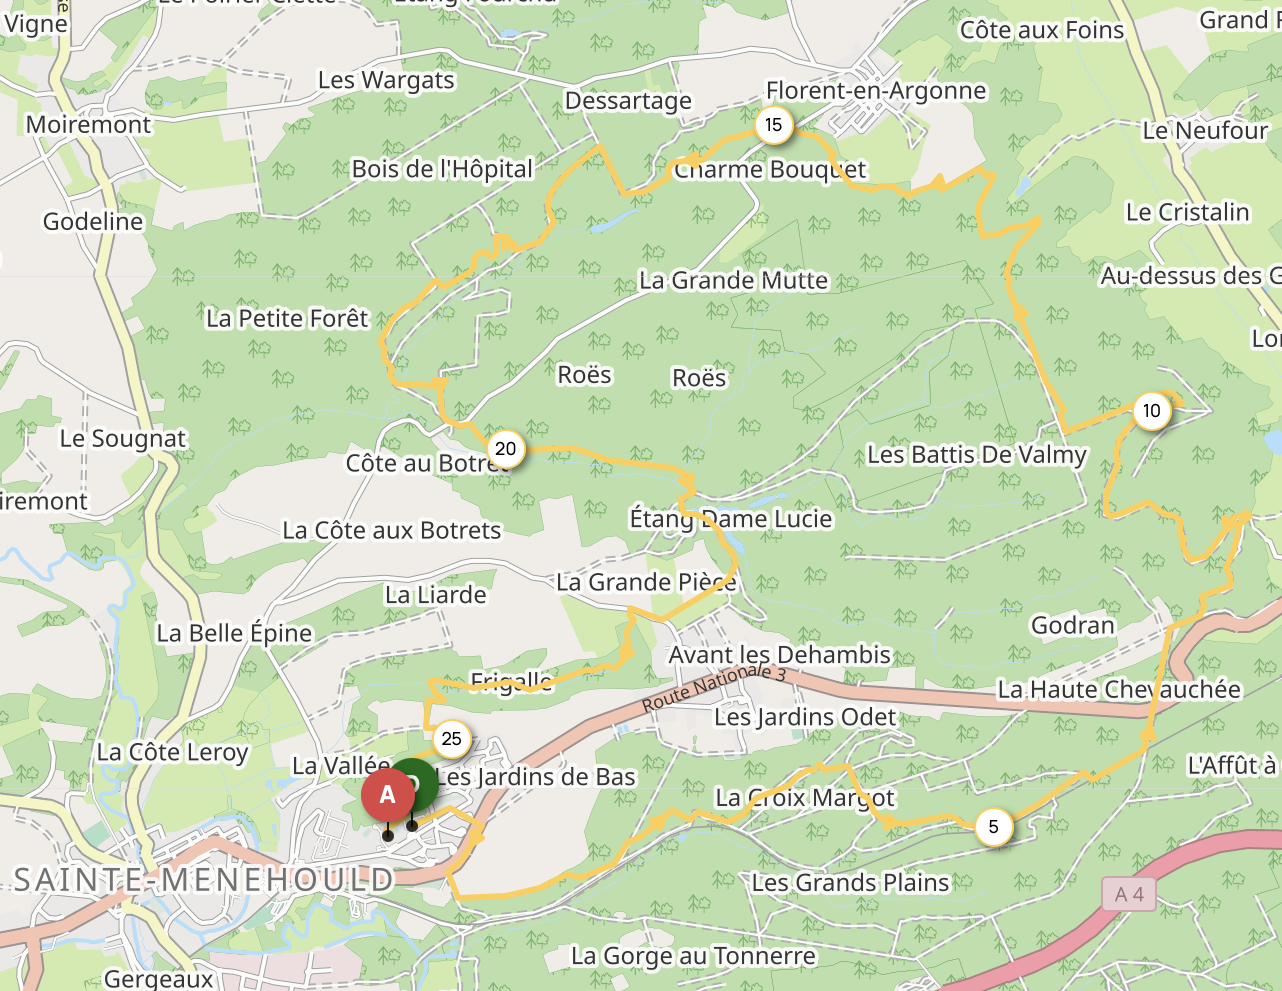
Task: Click the Route Nationale 3 road label
Action: click(x=713, y=688)
